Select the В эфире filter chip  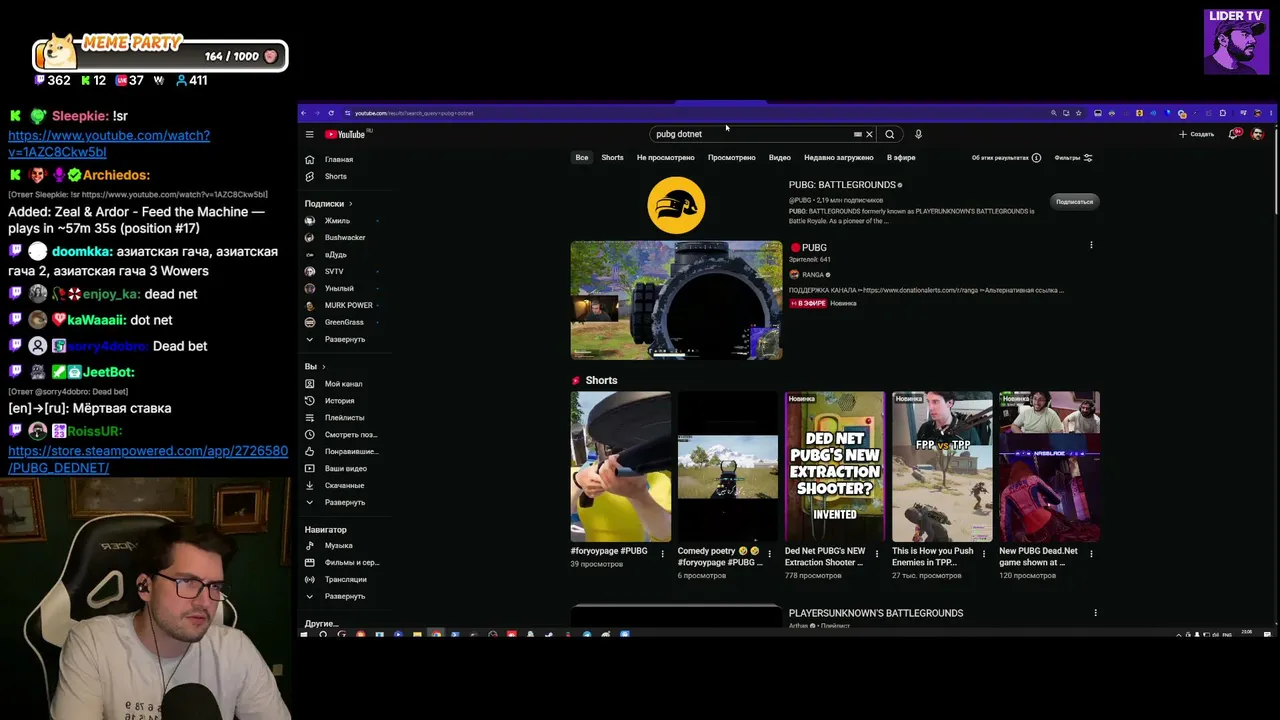pyautogui.click(x=901, y=158)
